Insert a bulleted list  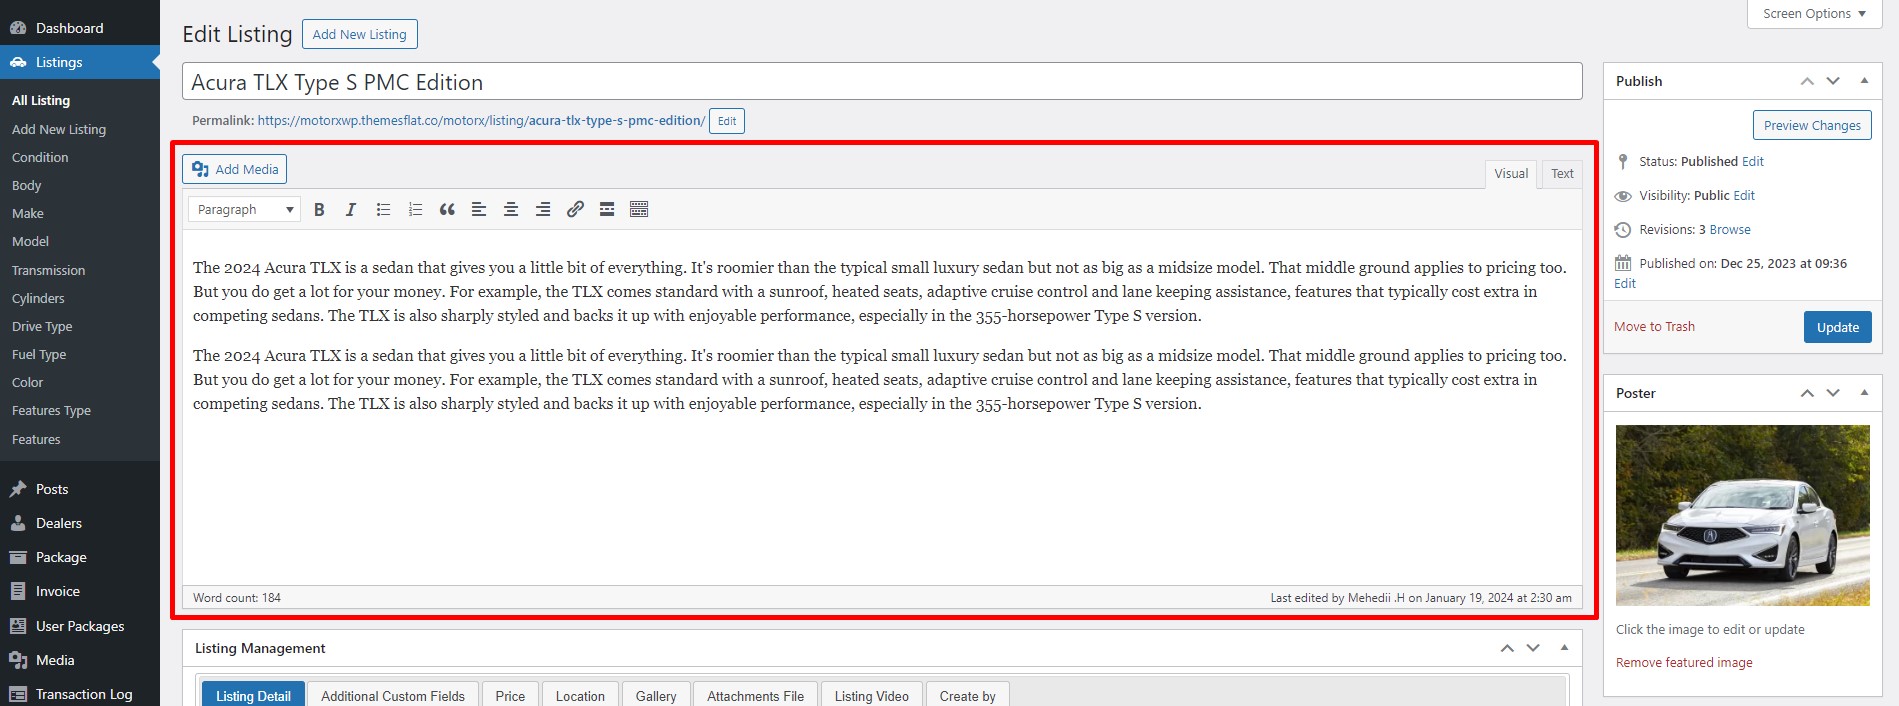[383, 209]
